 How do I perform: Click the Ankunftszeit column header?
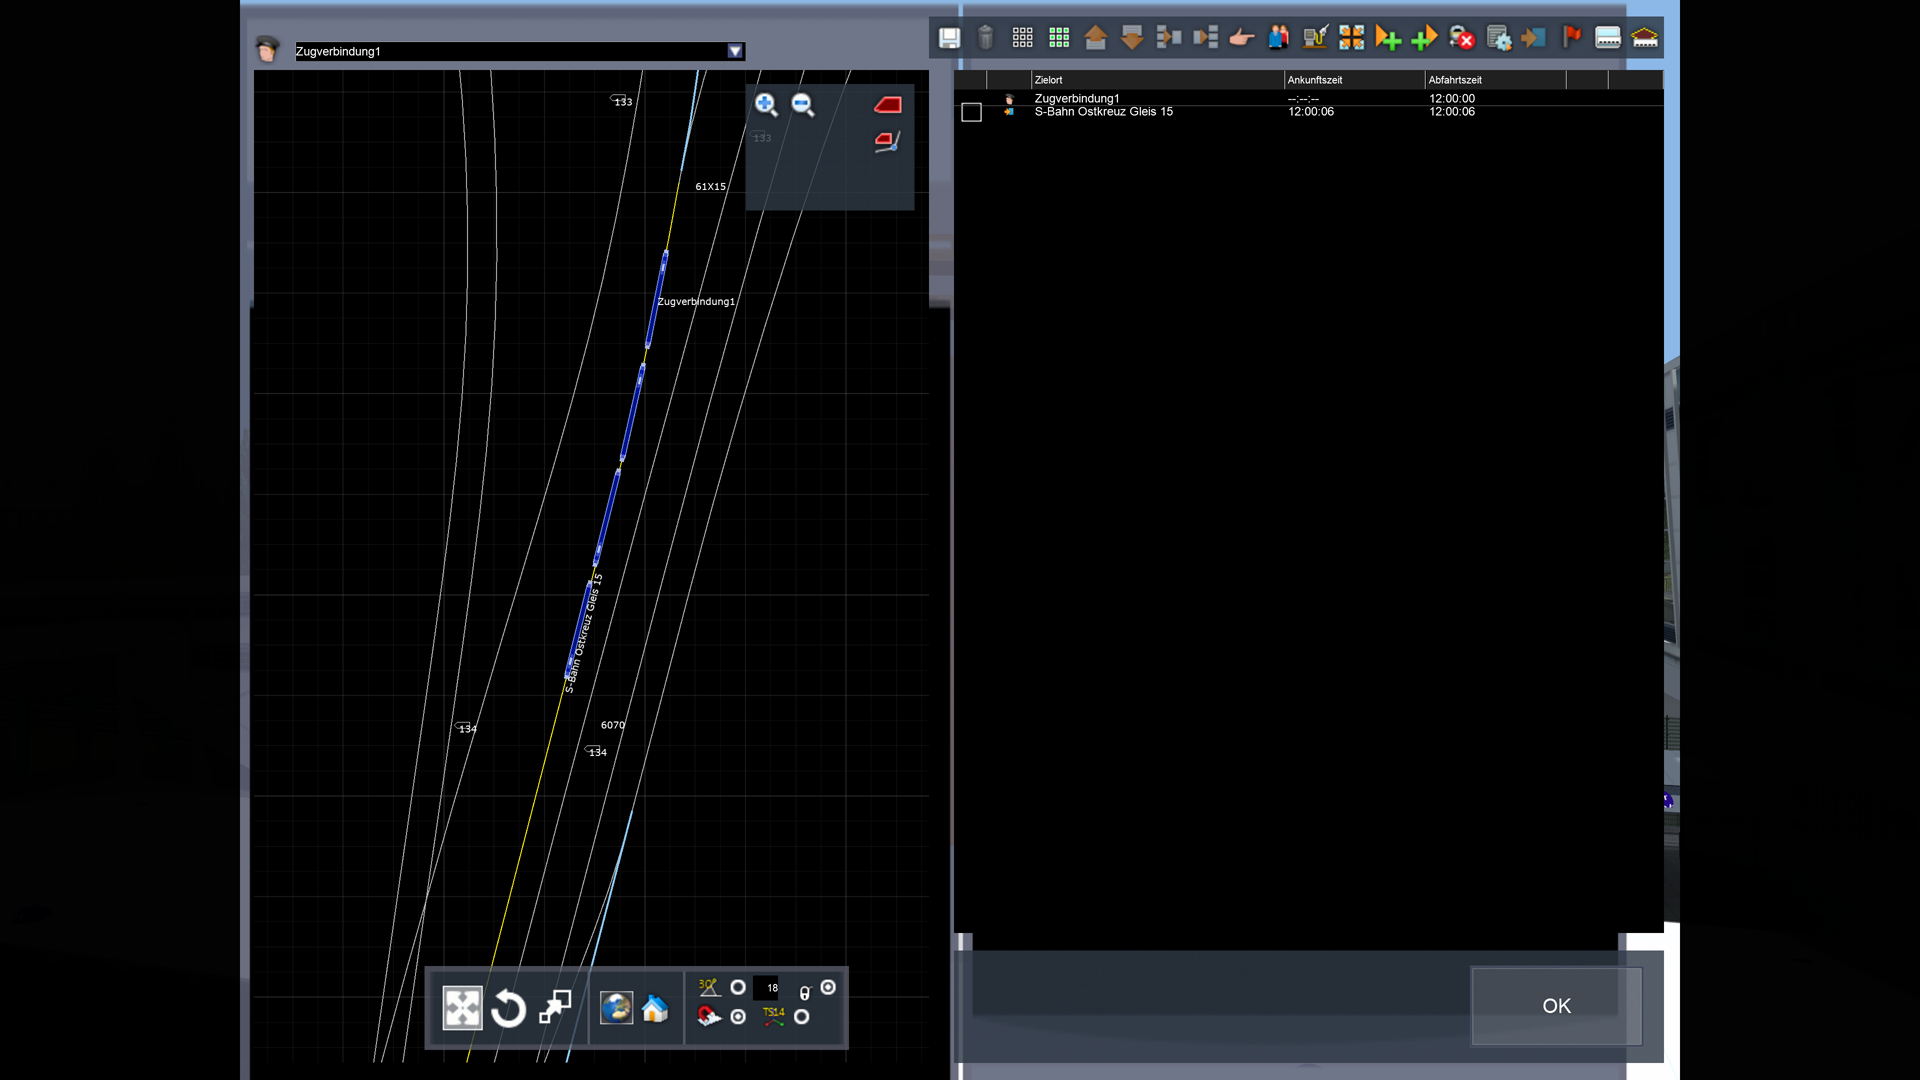[x=1354, y=80]
